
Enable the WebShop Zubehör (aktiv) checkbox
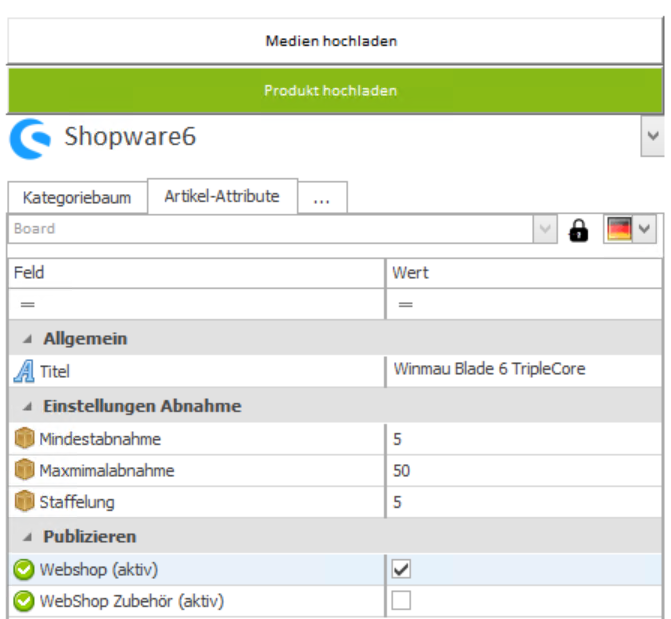click(401, 601)
